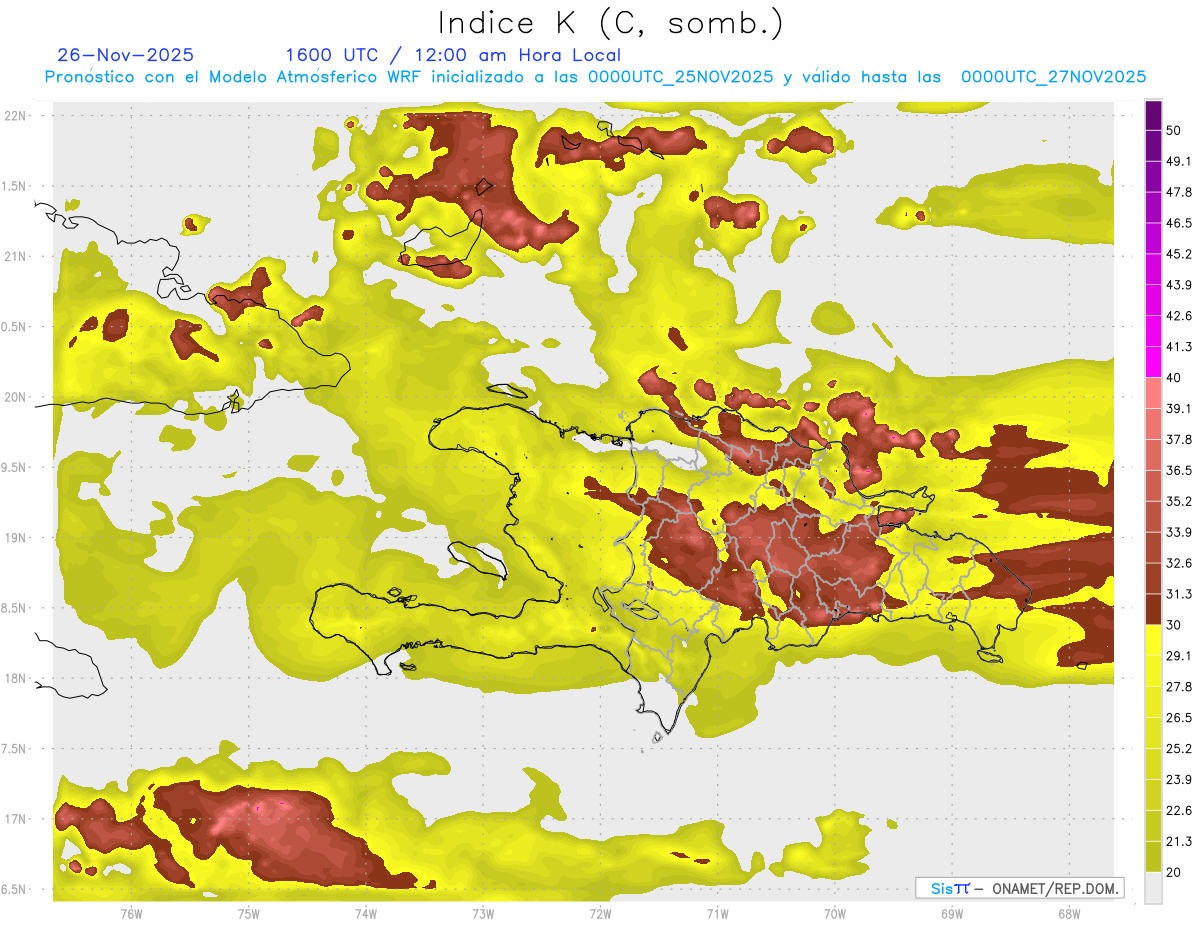Click colorbar value "49.1"

1179,161
